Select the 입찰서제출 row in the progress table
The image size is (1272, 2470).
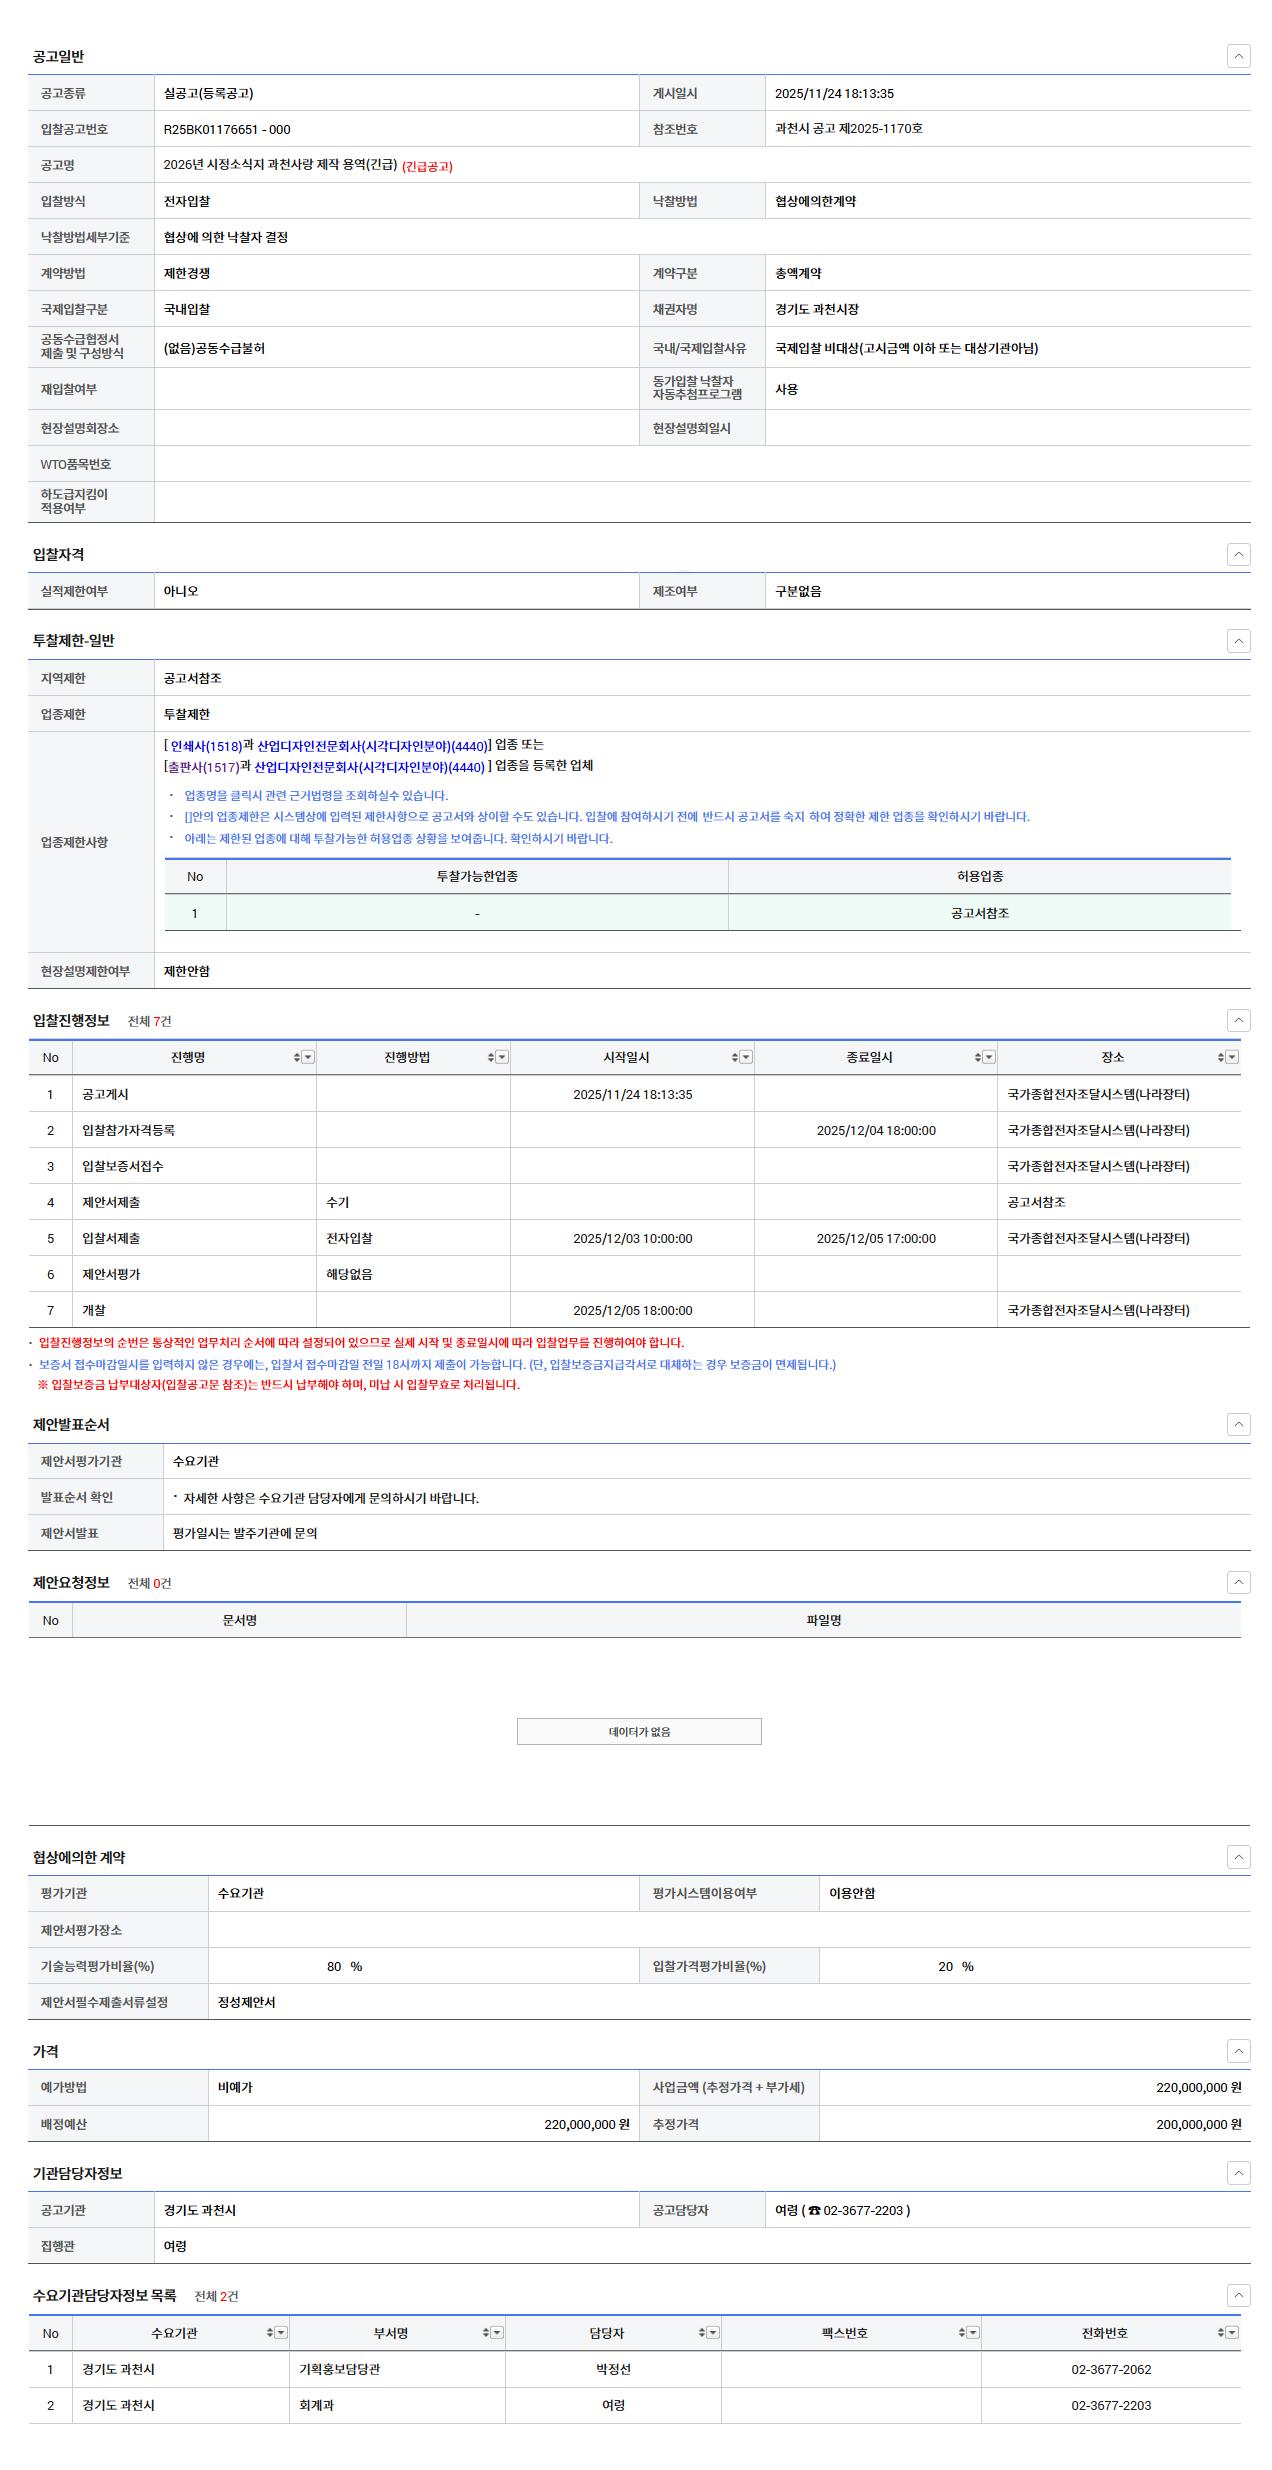pyautogui.click(x=111, y=1238)
